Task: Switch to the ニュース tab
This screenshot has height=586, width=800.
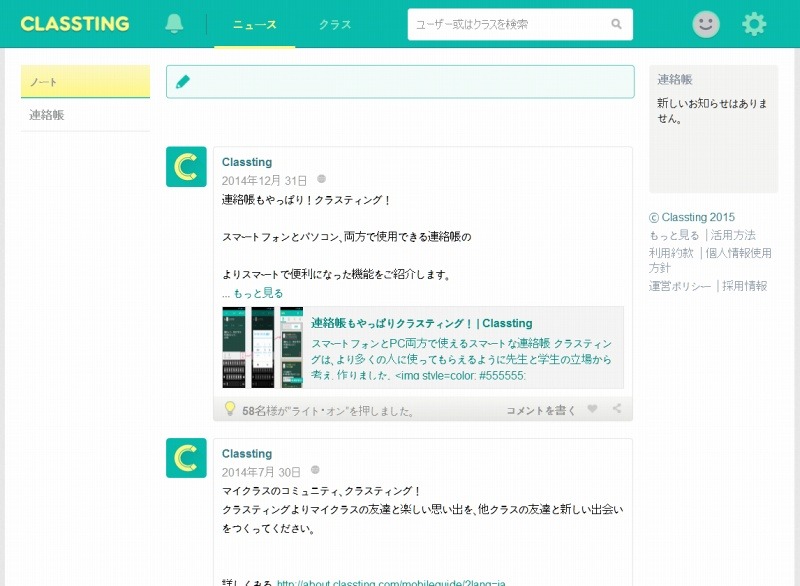Action: [255, 24]
